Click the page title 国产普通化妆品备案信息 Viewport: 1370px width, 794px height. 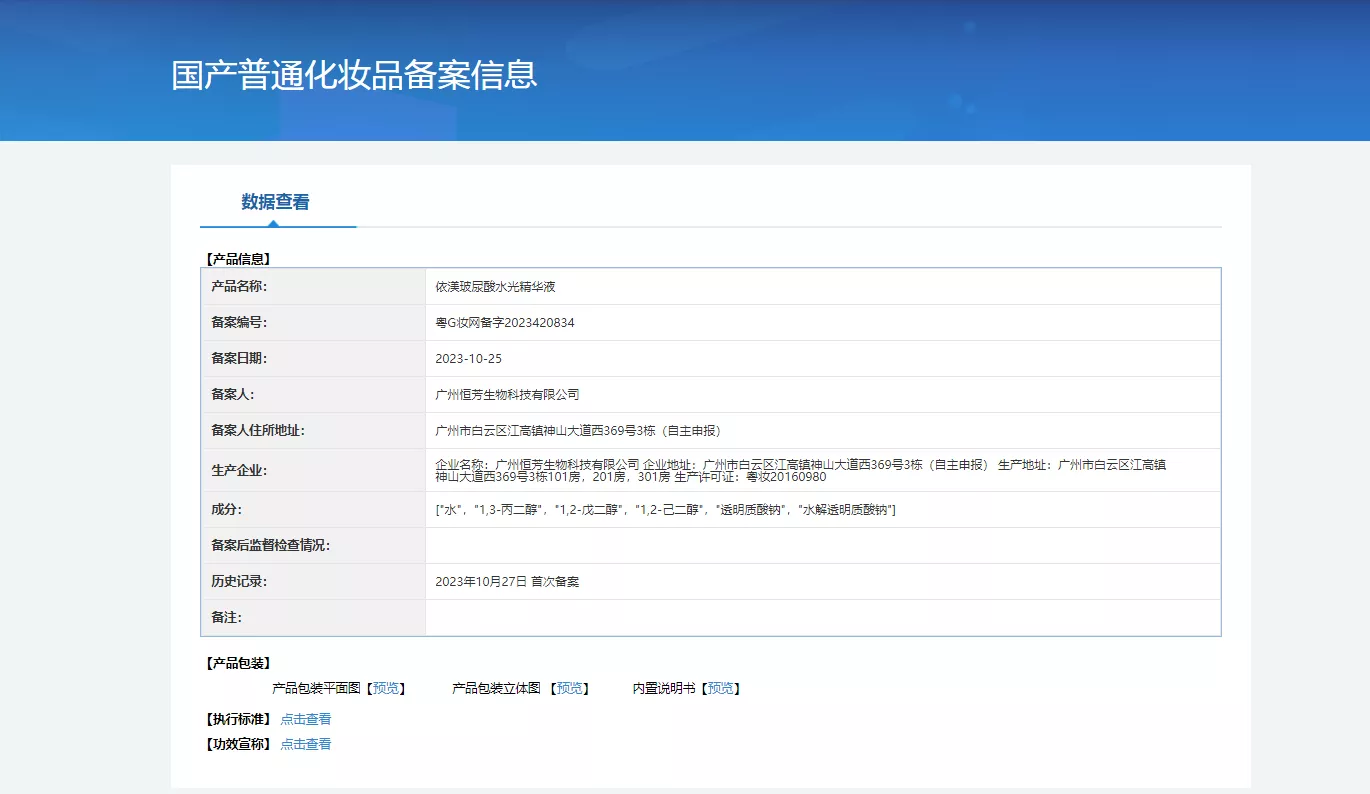354,75
